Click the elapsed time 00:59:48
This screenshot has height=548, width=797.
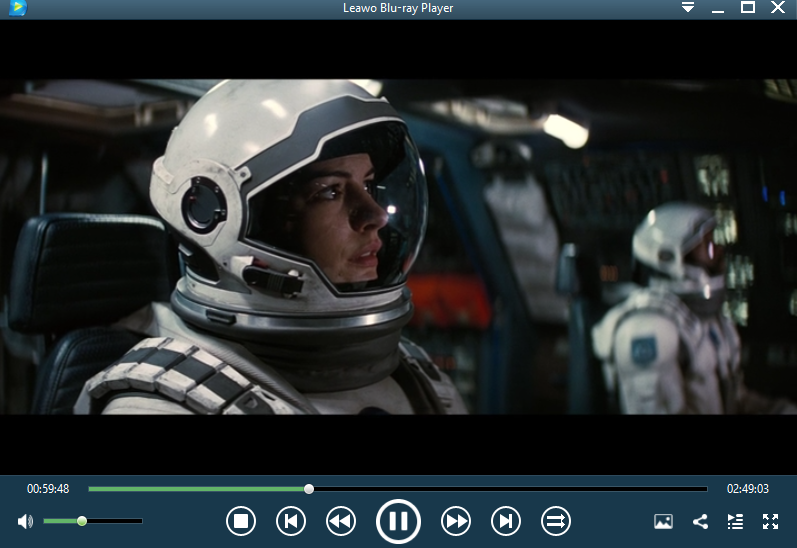coord(48,489)
